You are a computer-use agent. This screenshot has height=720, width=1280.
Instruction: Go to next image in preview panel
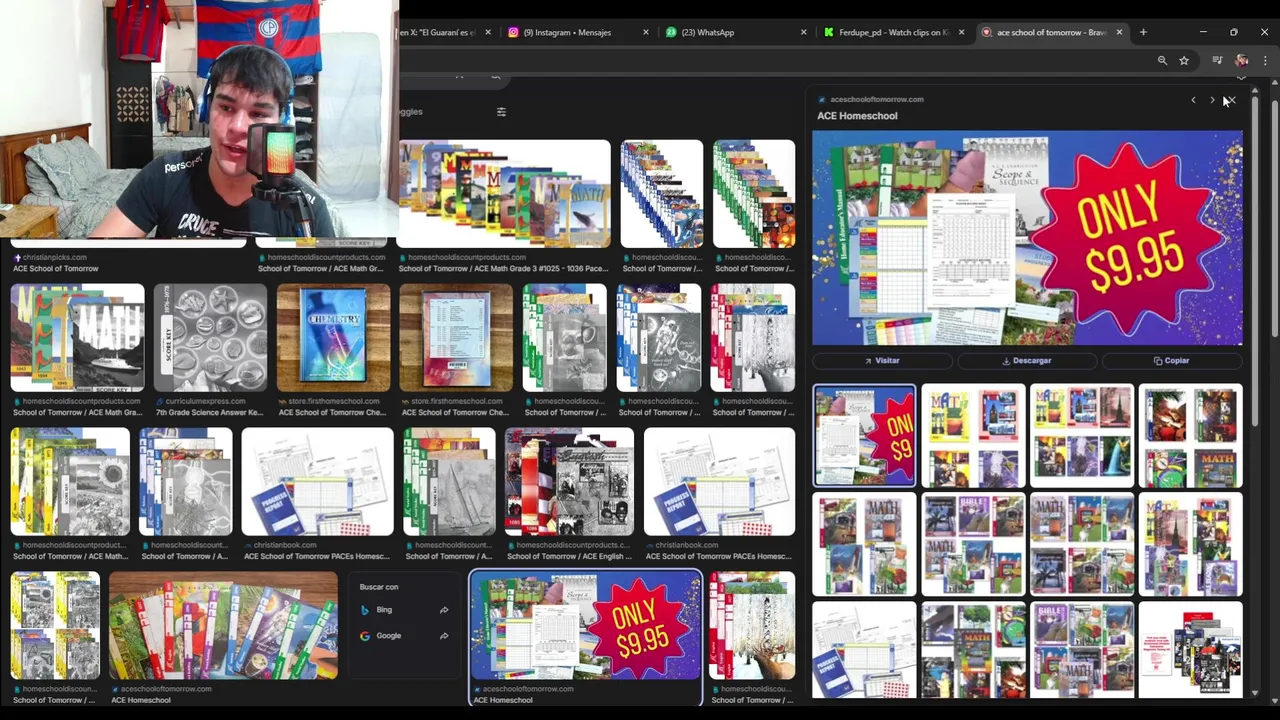coord(1212,100)
